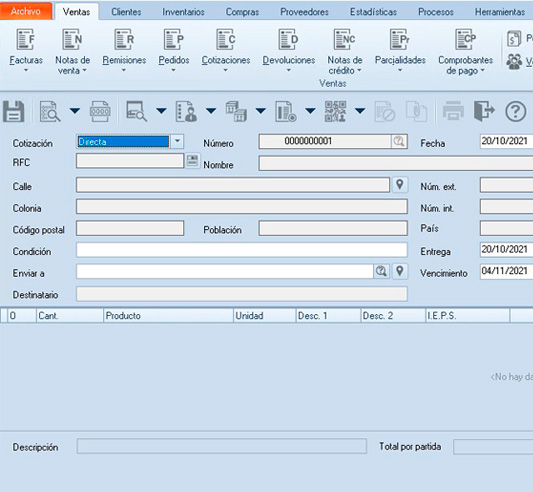The width and height of the screenshot is (533, 492).
Task: Click the search icon in Enviar a field
Action: click(x=381, y=271)
